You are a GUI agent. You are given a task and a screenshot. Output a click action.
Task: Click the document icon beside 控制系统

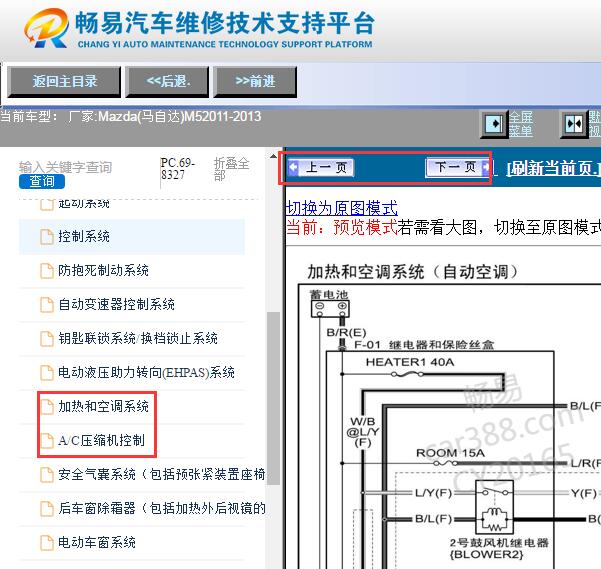[47, 236]
